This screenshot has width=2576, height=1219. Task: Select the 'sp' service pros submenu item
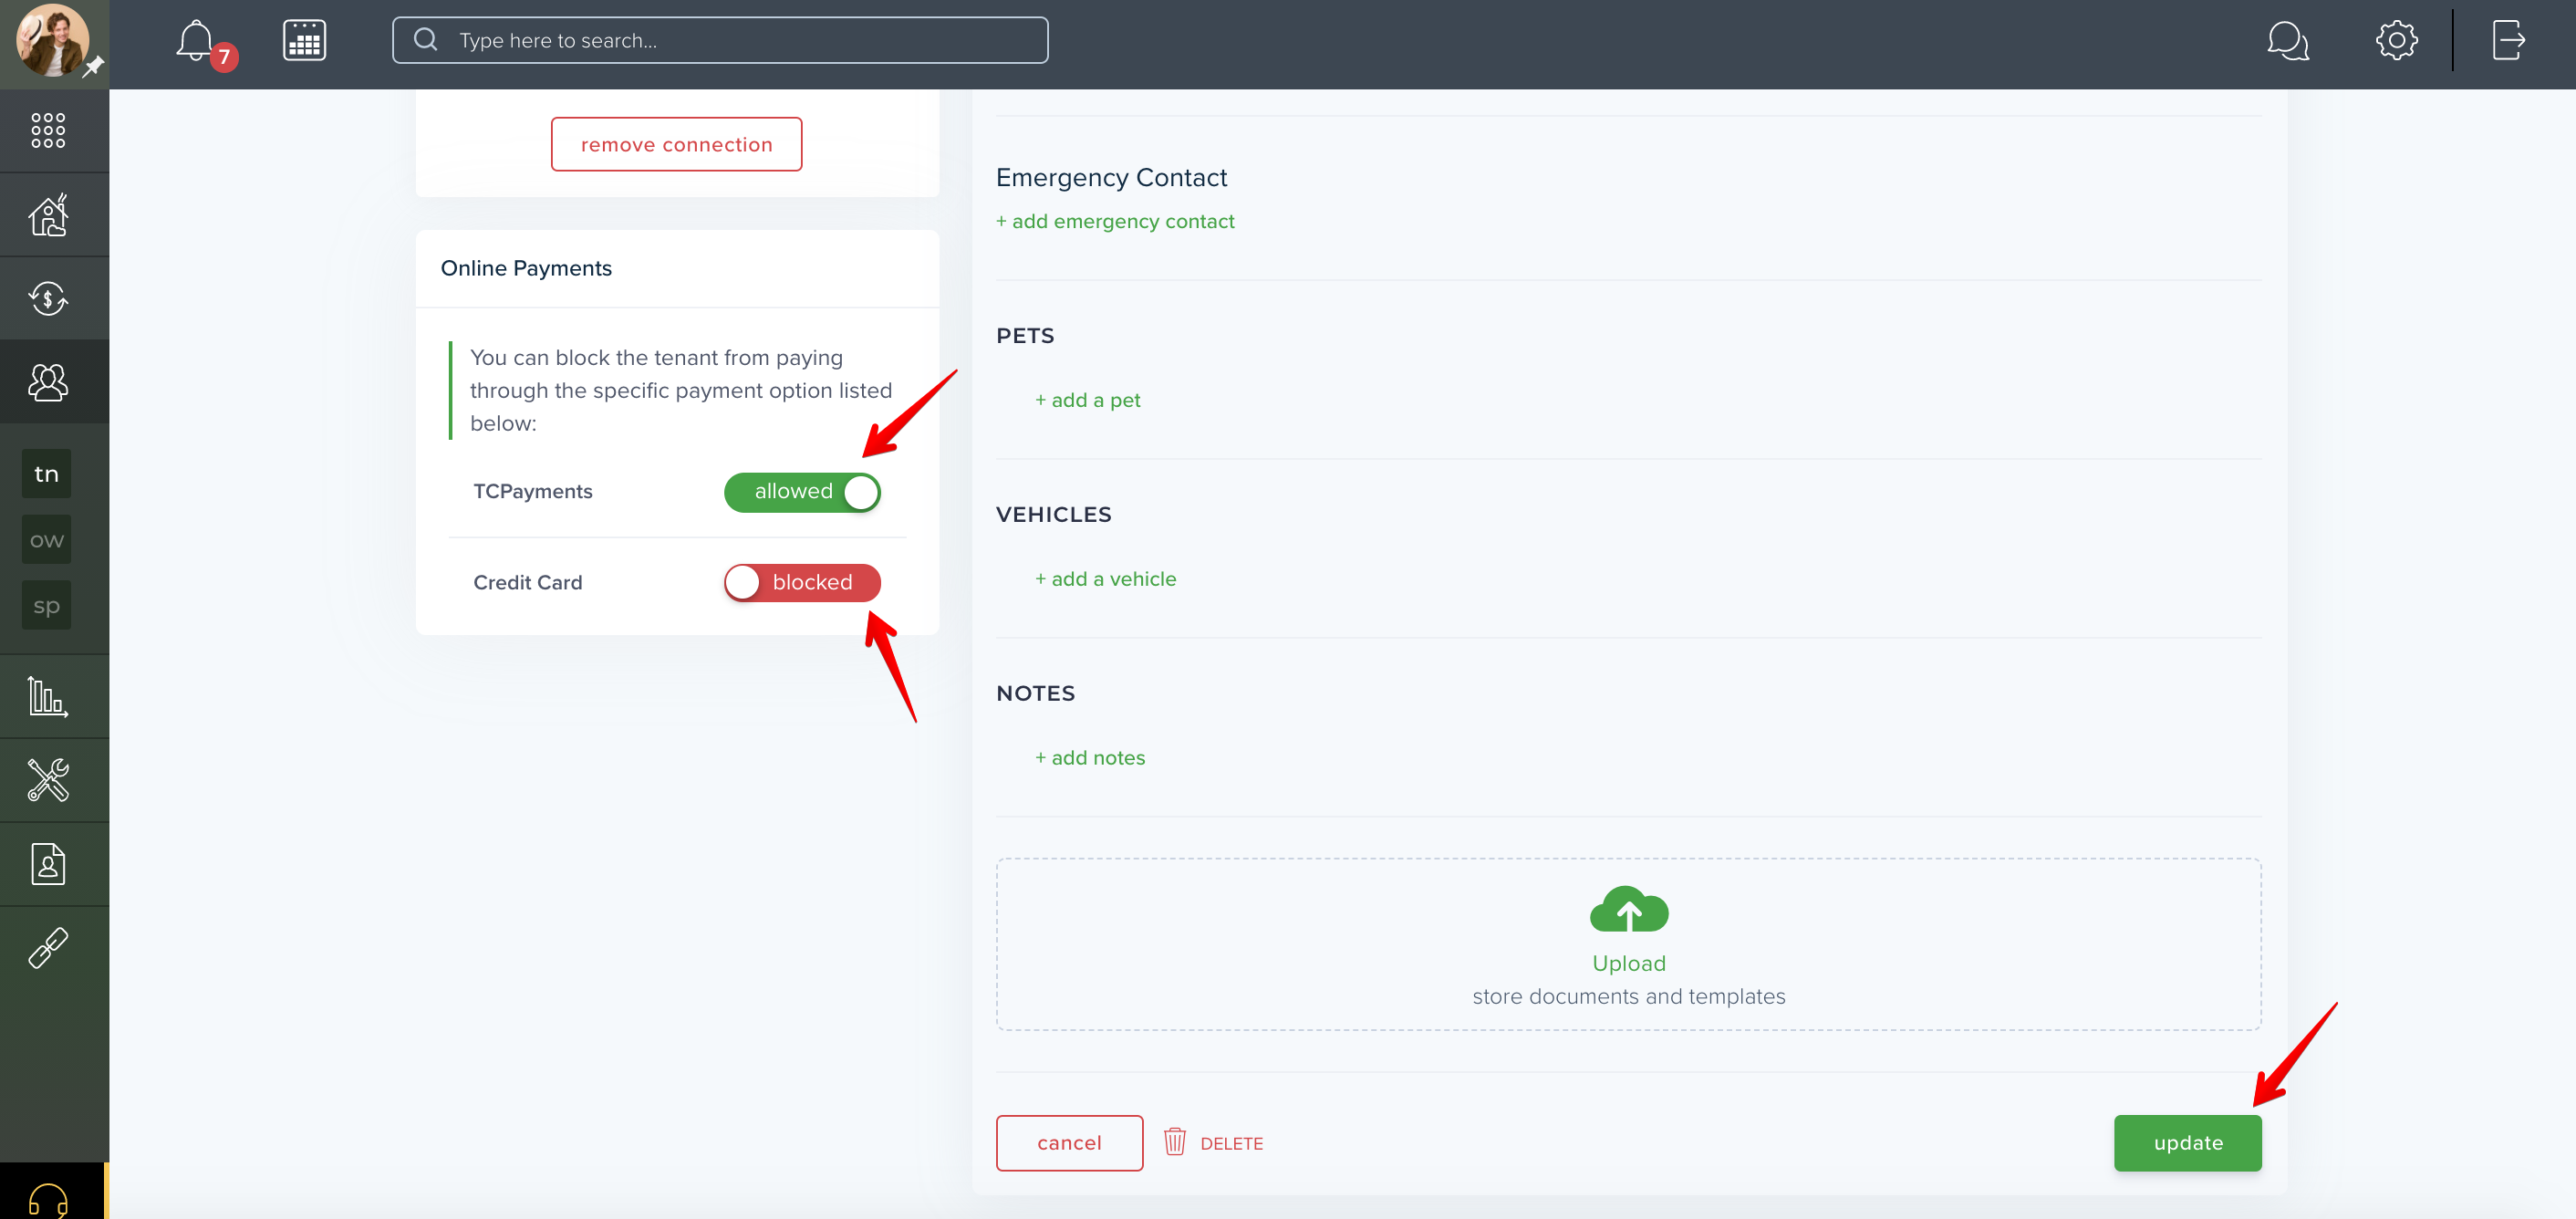coord(46,605)
